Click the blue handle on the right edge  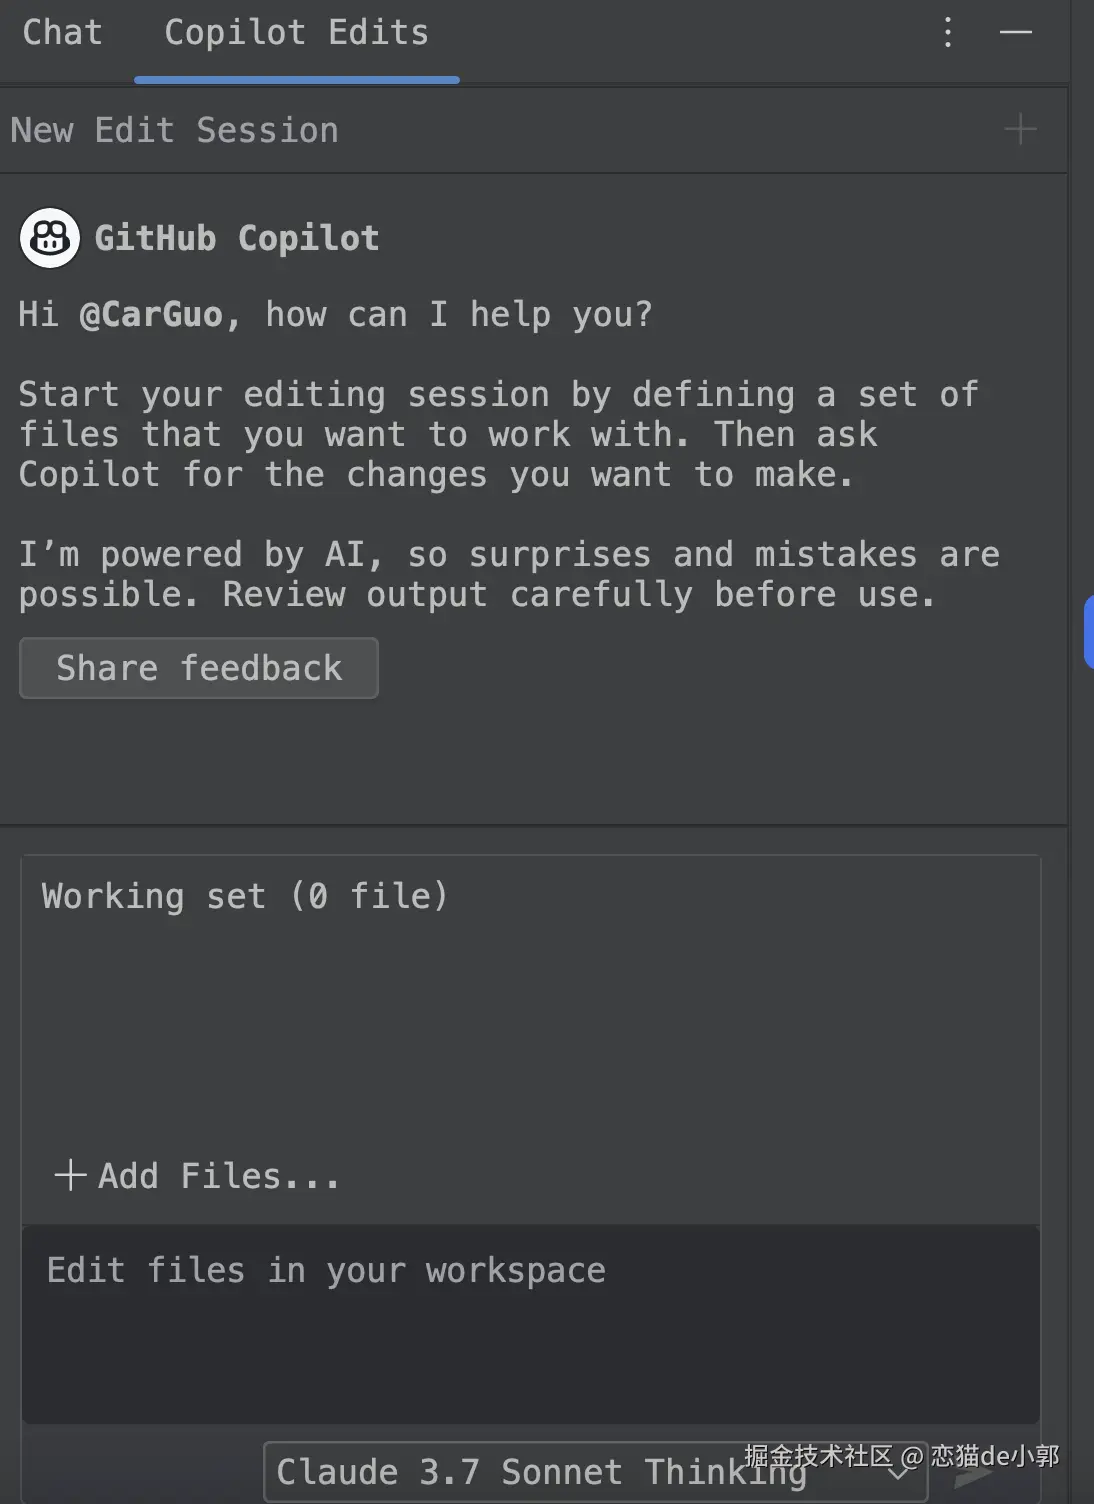[1088, 632]
